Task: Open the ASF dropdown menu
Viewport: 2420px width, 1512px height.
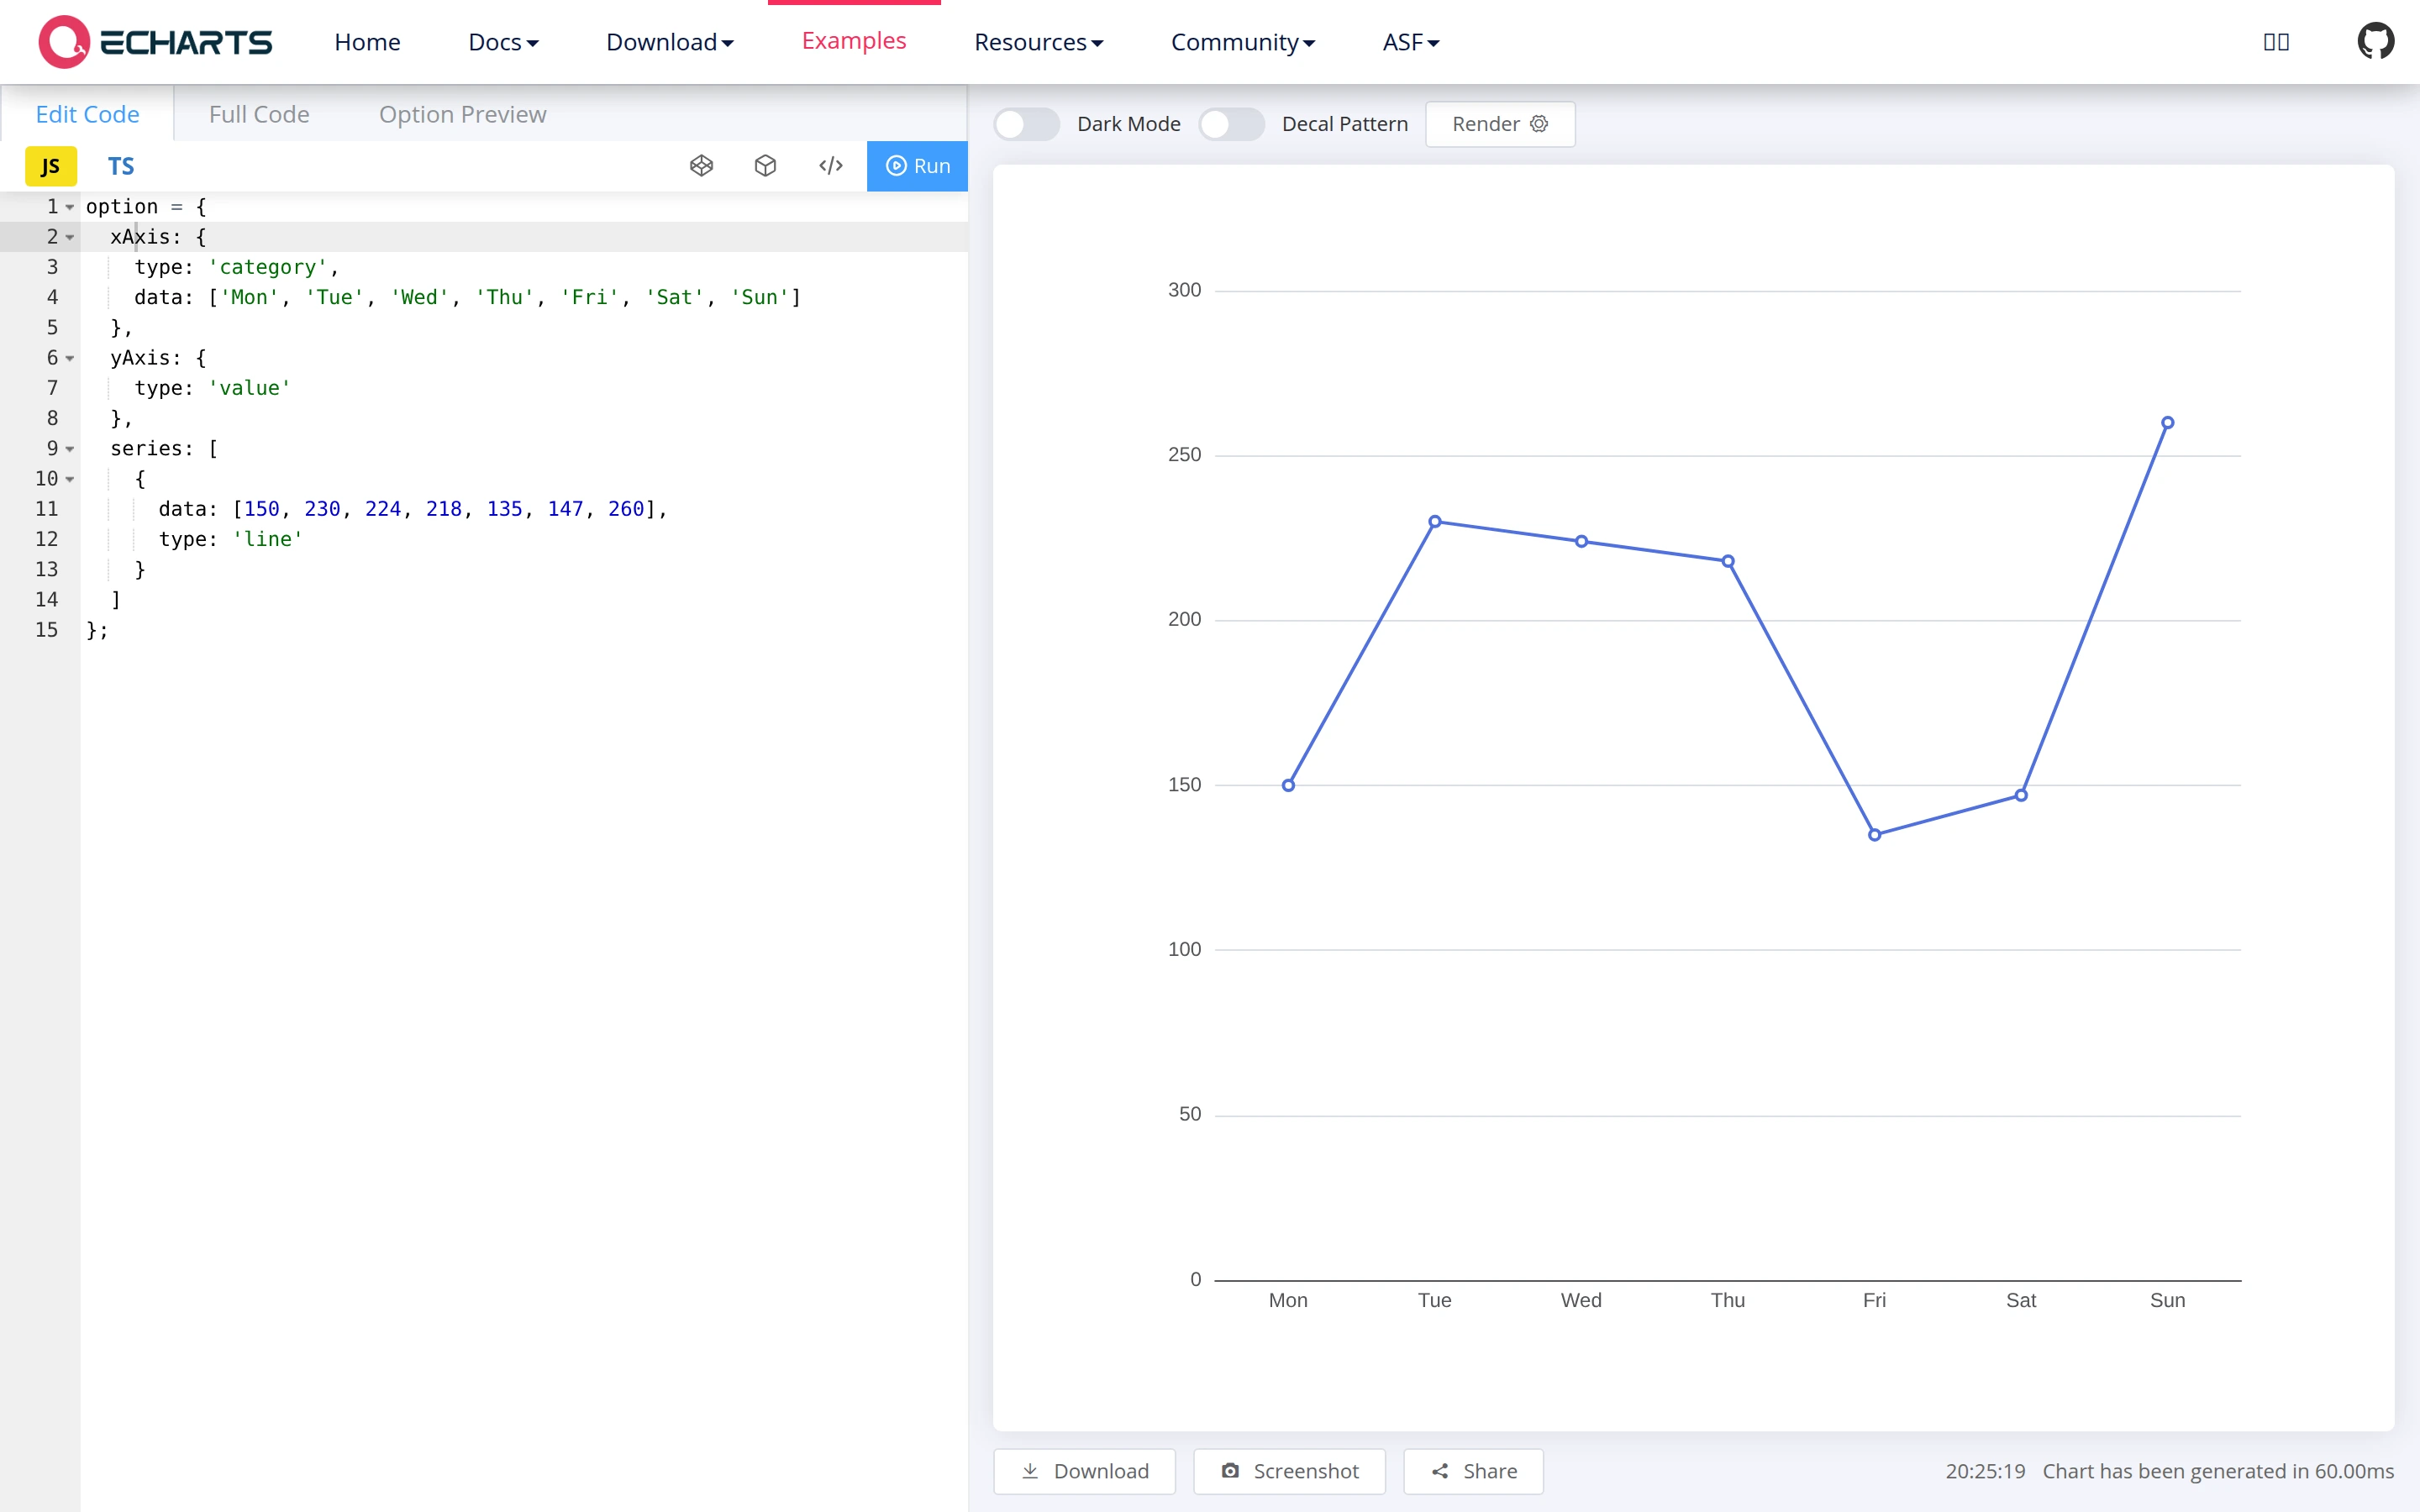Action: pyautogui.click(x=1411, y=42)
